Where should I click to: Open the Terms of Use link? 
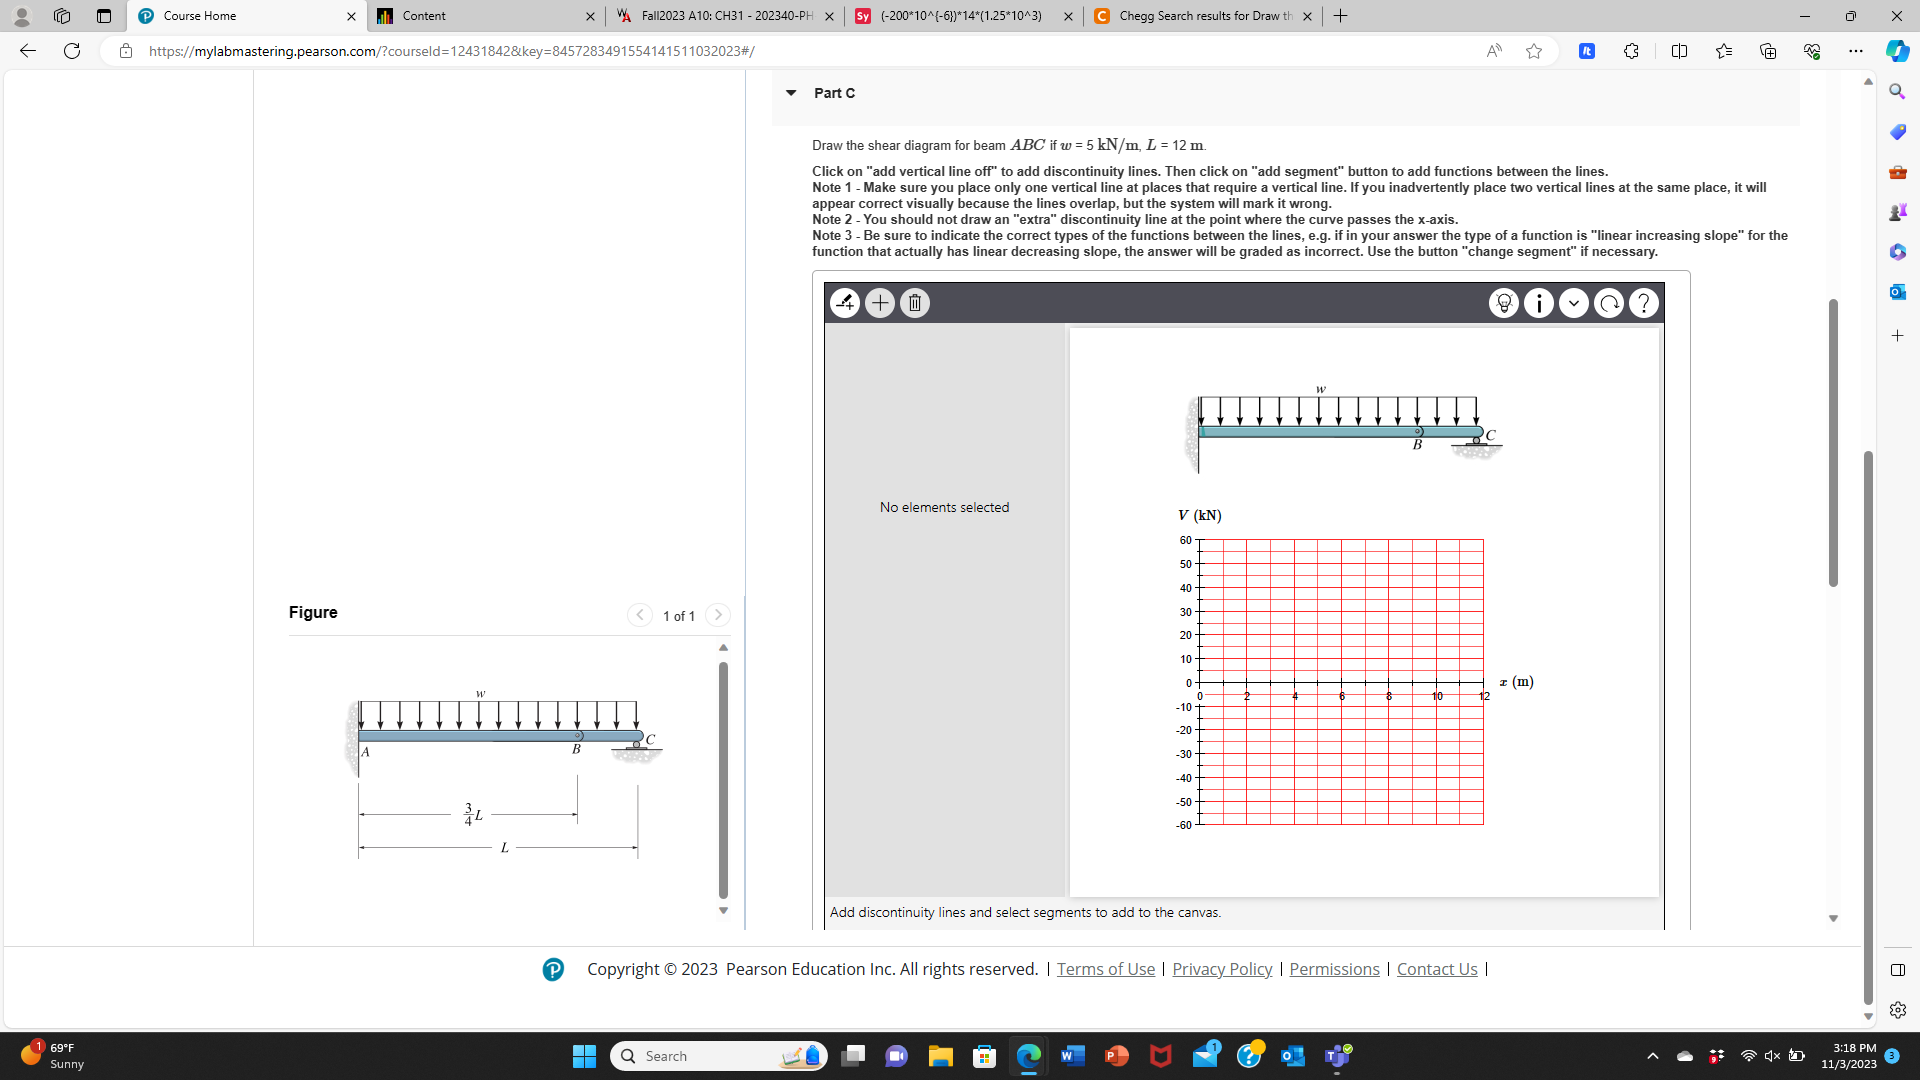[1105, 969]
